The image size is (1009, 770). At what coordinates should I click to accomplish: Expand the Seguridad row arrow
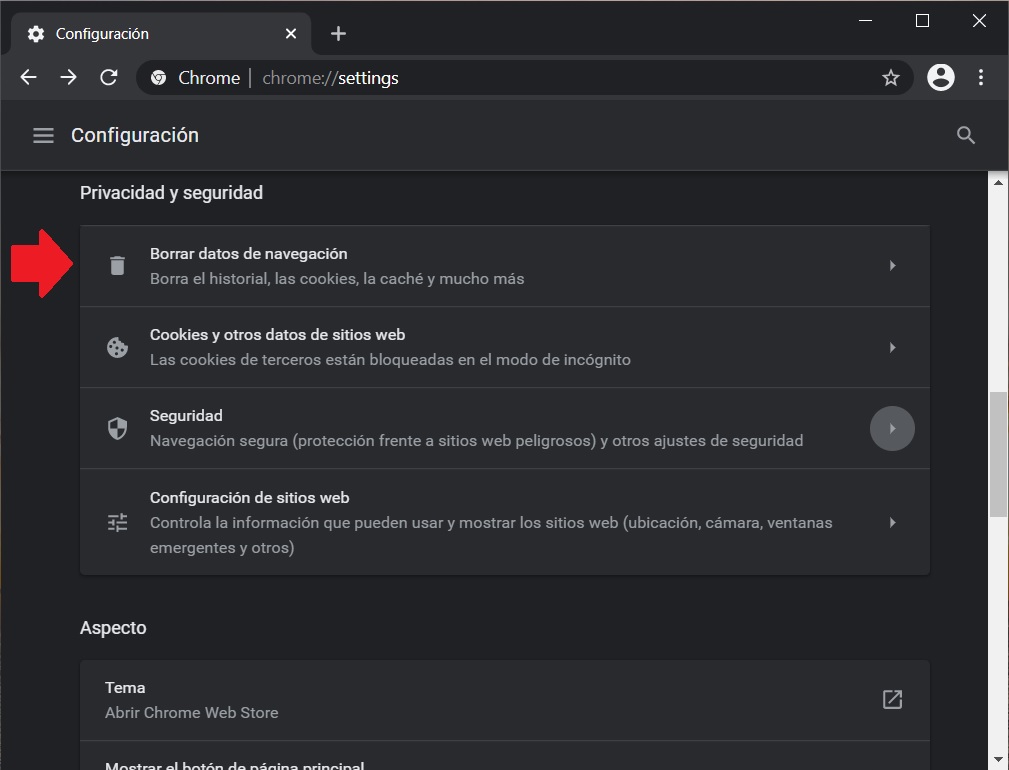point(892,429)
